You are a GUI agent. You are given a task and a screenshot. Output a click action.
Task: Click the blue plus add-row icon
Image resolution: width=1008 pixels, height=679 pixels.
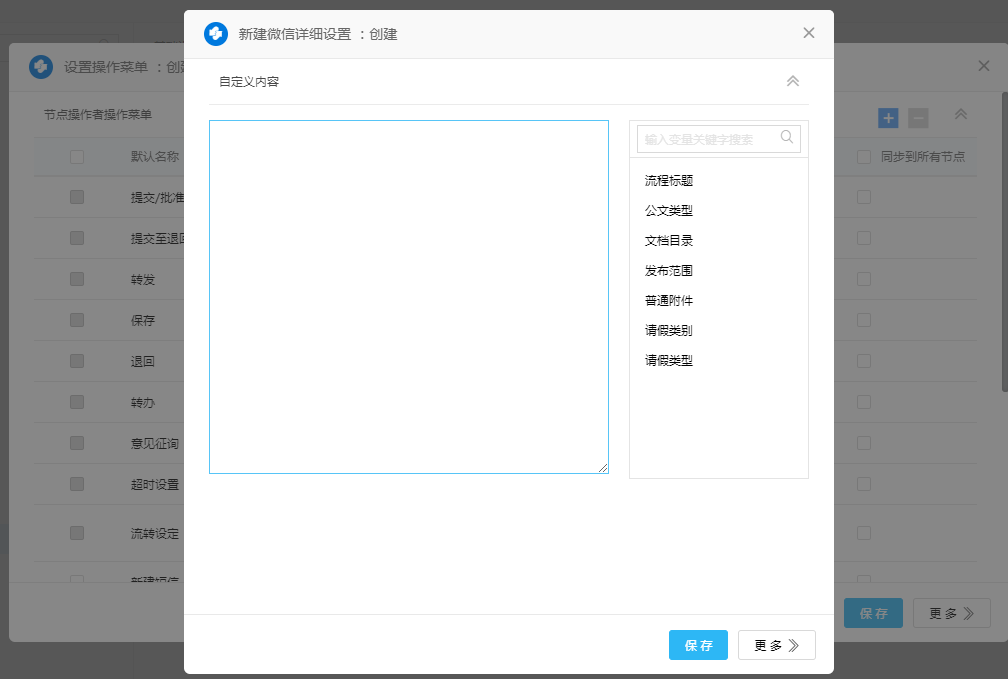click(x=888, y=118)
